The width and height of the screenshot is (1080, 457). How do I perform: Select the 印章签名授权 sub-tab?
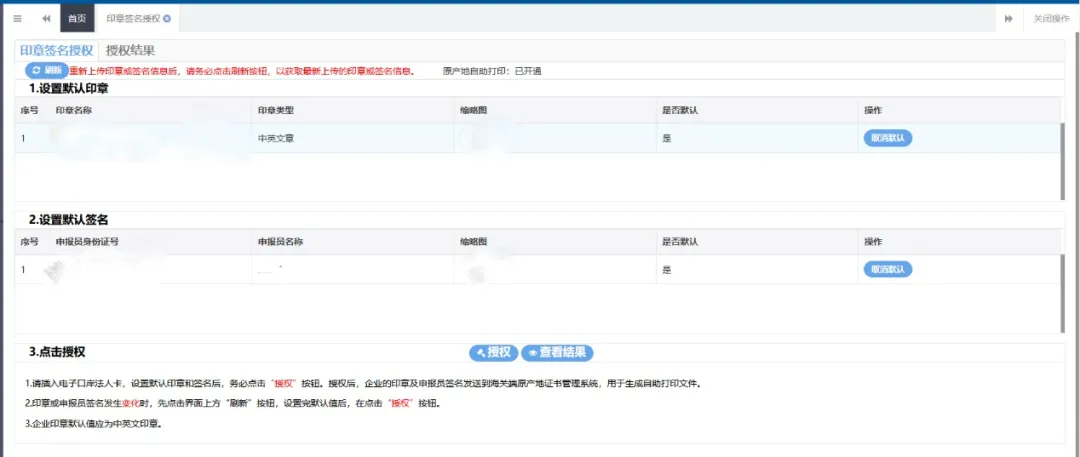coord(56,50)
